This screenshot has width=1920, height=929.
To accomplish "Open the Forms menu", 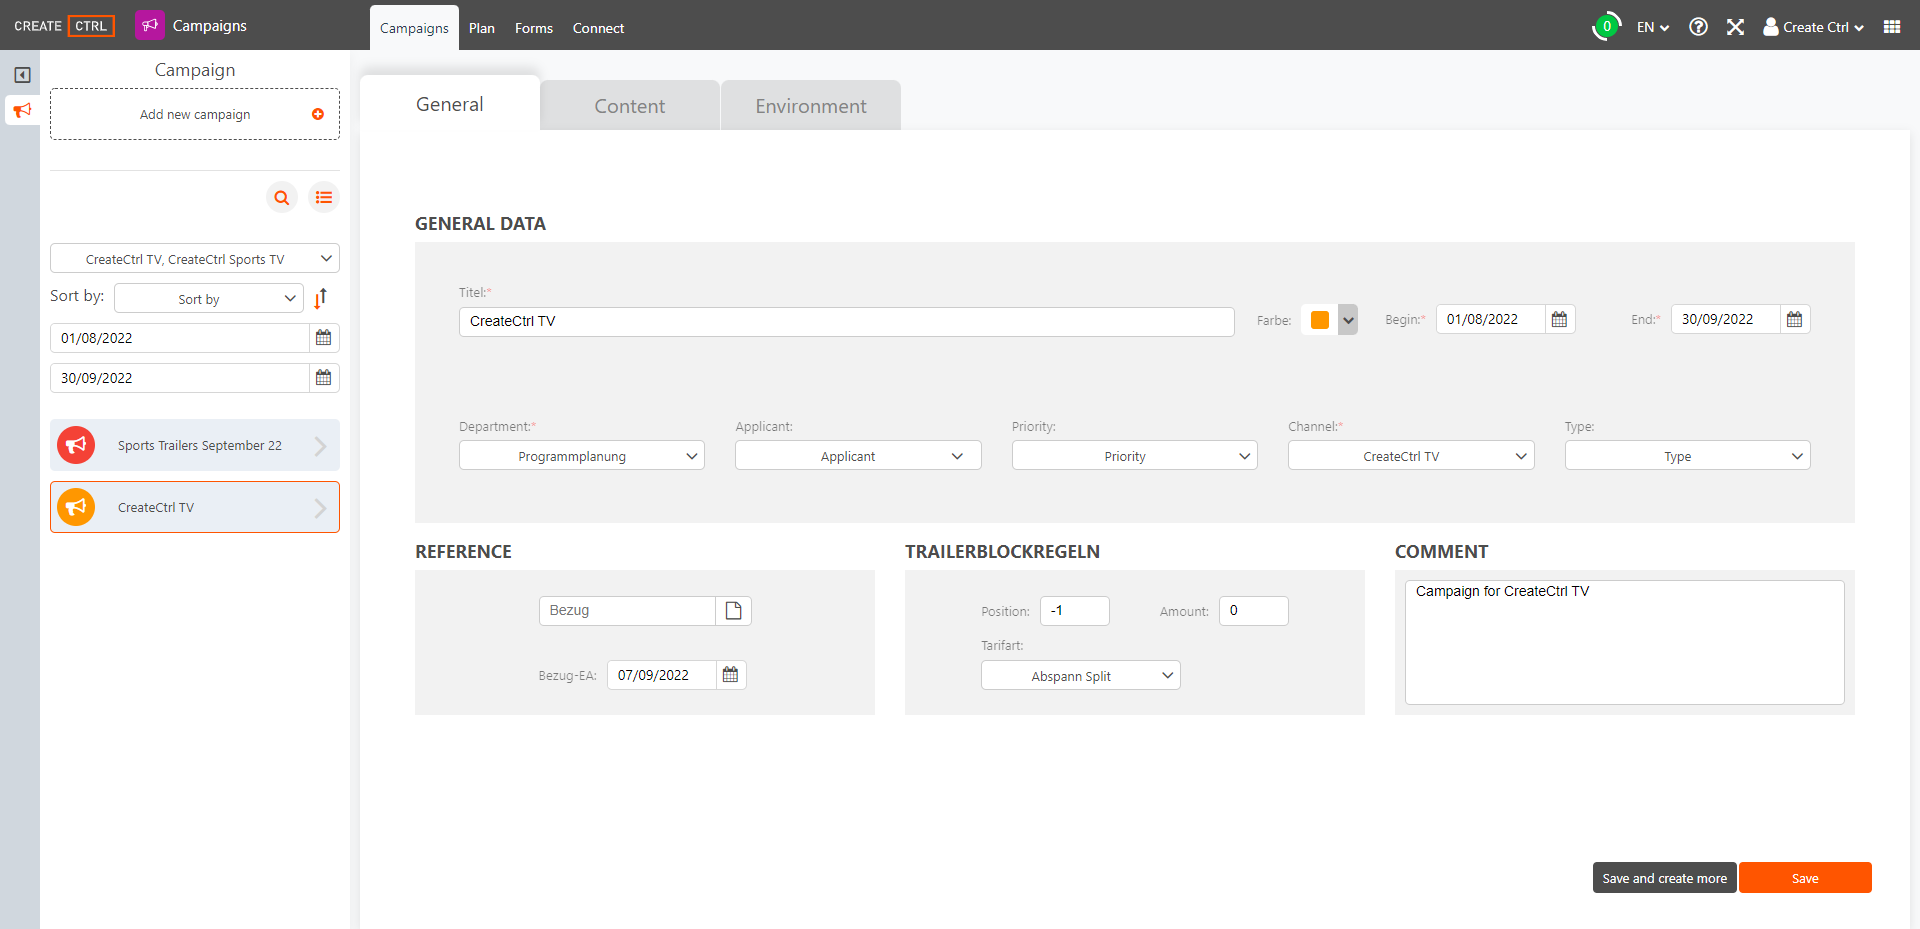I will [x=534, y=28].
